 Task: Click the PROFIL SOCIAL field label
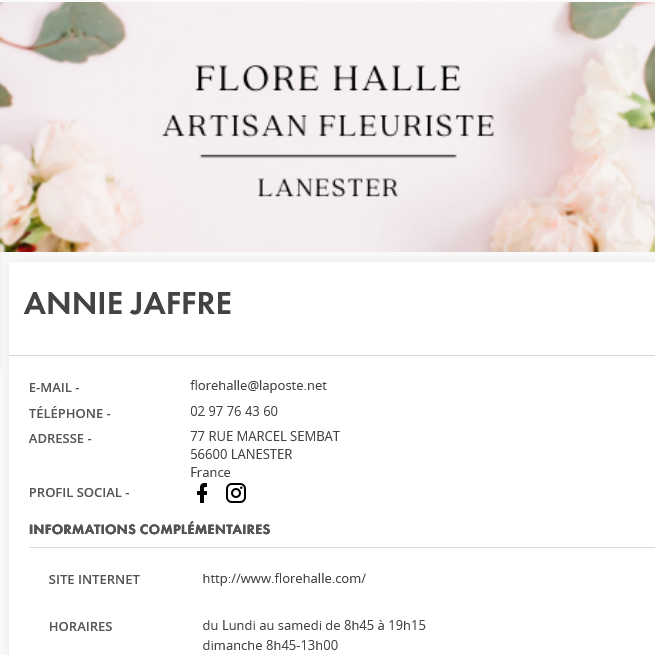click(x=79, y=493)
